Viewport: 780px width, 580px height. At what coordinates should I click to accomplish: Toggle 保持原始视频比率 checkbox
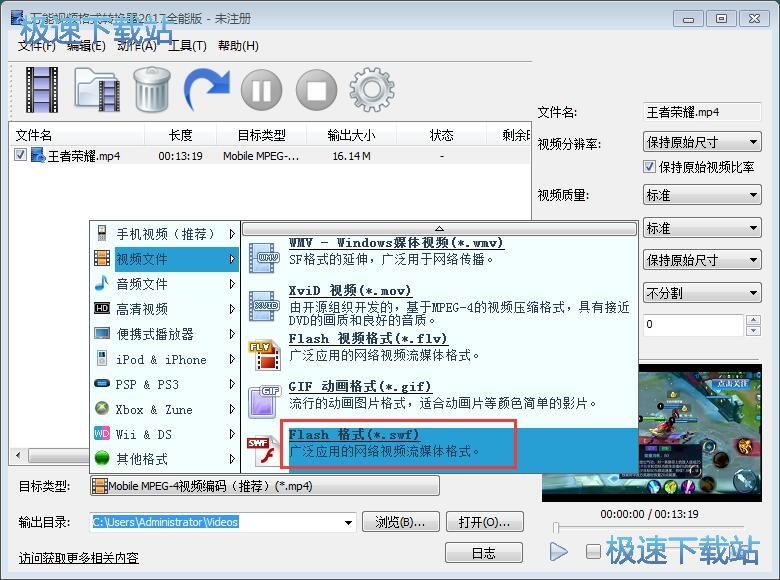(649, 167)
